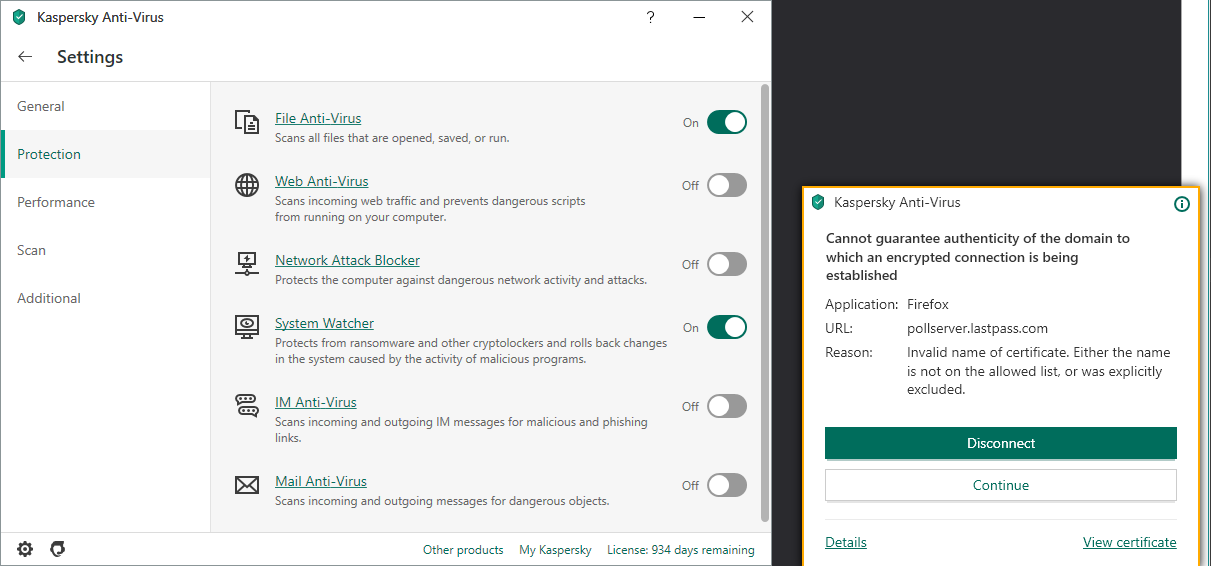Open the IM Anti-Virus link
Screen dimensions: 1211x566
(316, 402)
